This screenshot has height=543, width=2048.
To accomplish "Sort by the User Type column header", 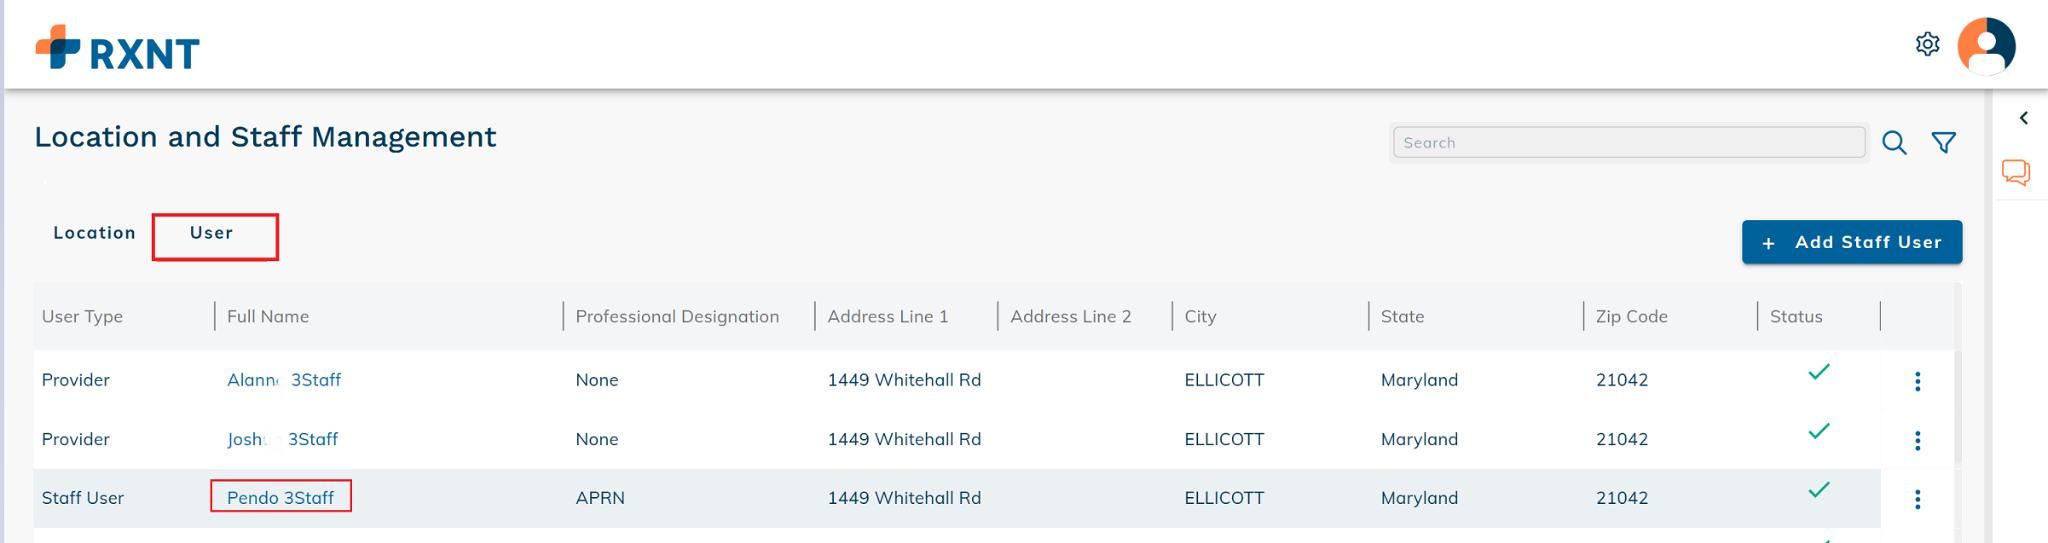I will pos(82,316).
